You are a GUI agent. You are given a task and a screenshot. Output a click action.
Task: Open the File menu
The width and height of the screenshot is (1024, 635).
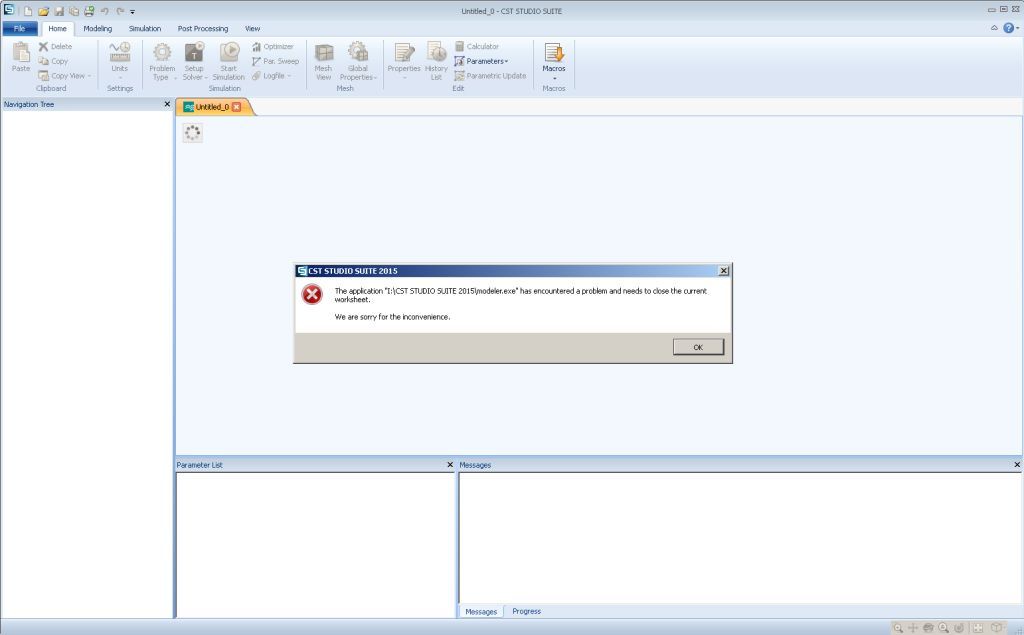point(20,29)
